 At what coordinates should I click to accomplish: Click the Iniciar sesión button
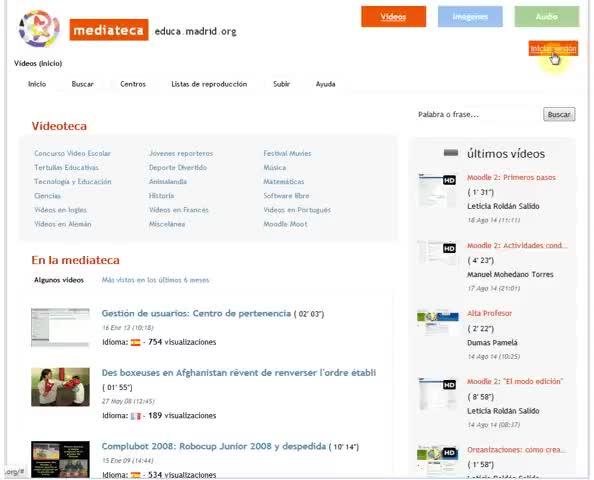(553, 48)
